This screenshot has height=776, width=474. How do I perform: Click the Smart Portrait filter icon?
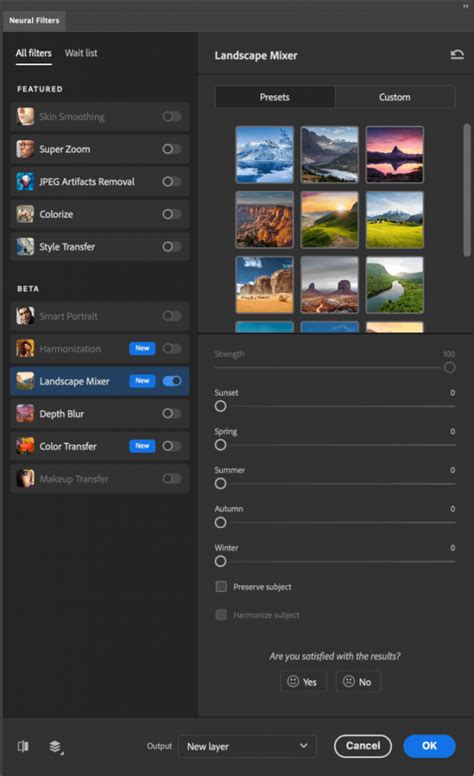tap(25, 316)
